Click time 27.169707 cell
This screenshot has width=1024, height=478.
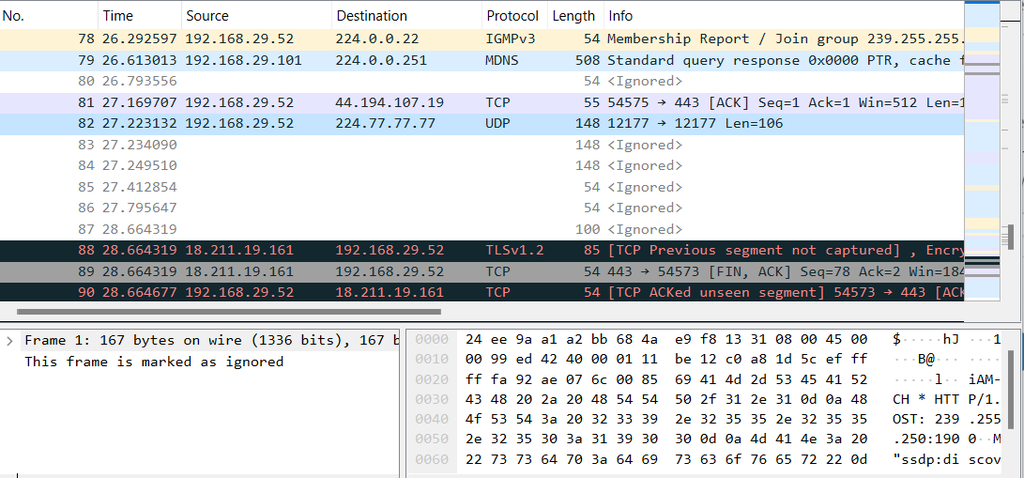(139, 103)
